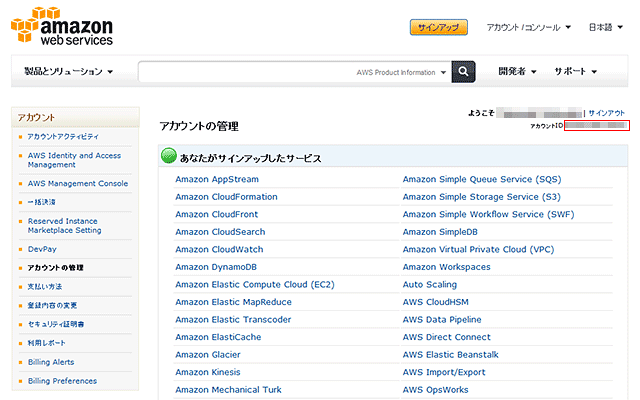Open the Amazon CloudSearch link

coord(220,232)
